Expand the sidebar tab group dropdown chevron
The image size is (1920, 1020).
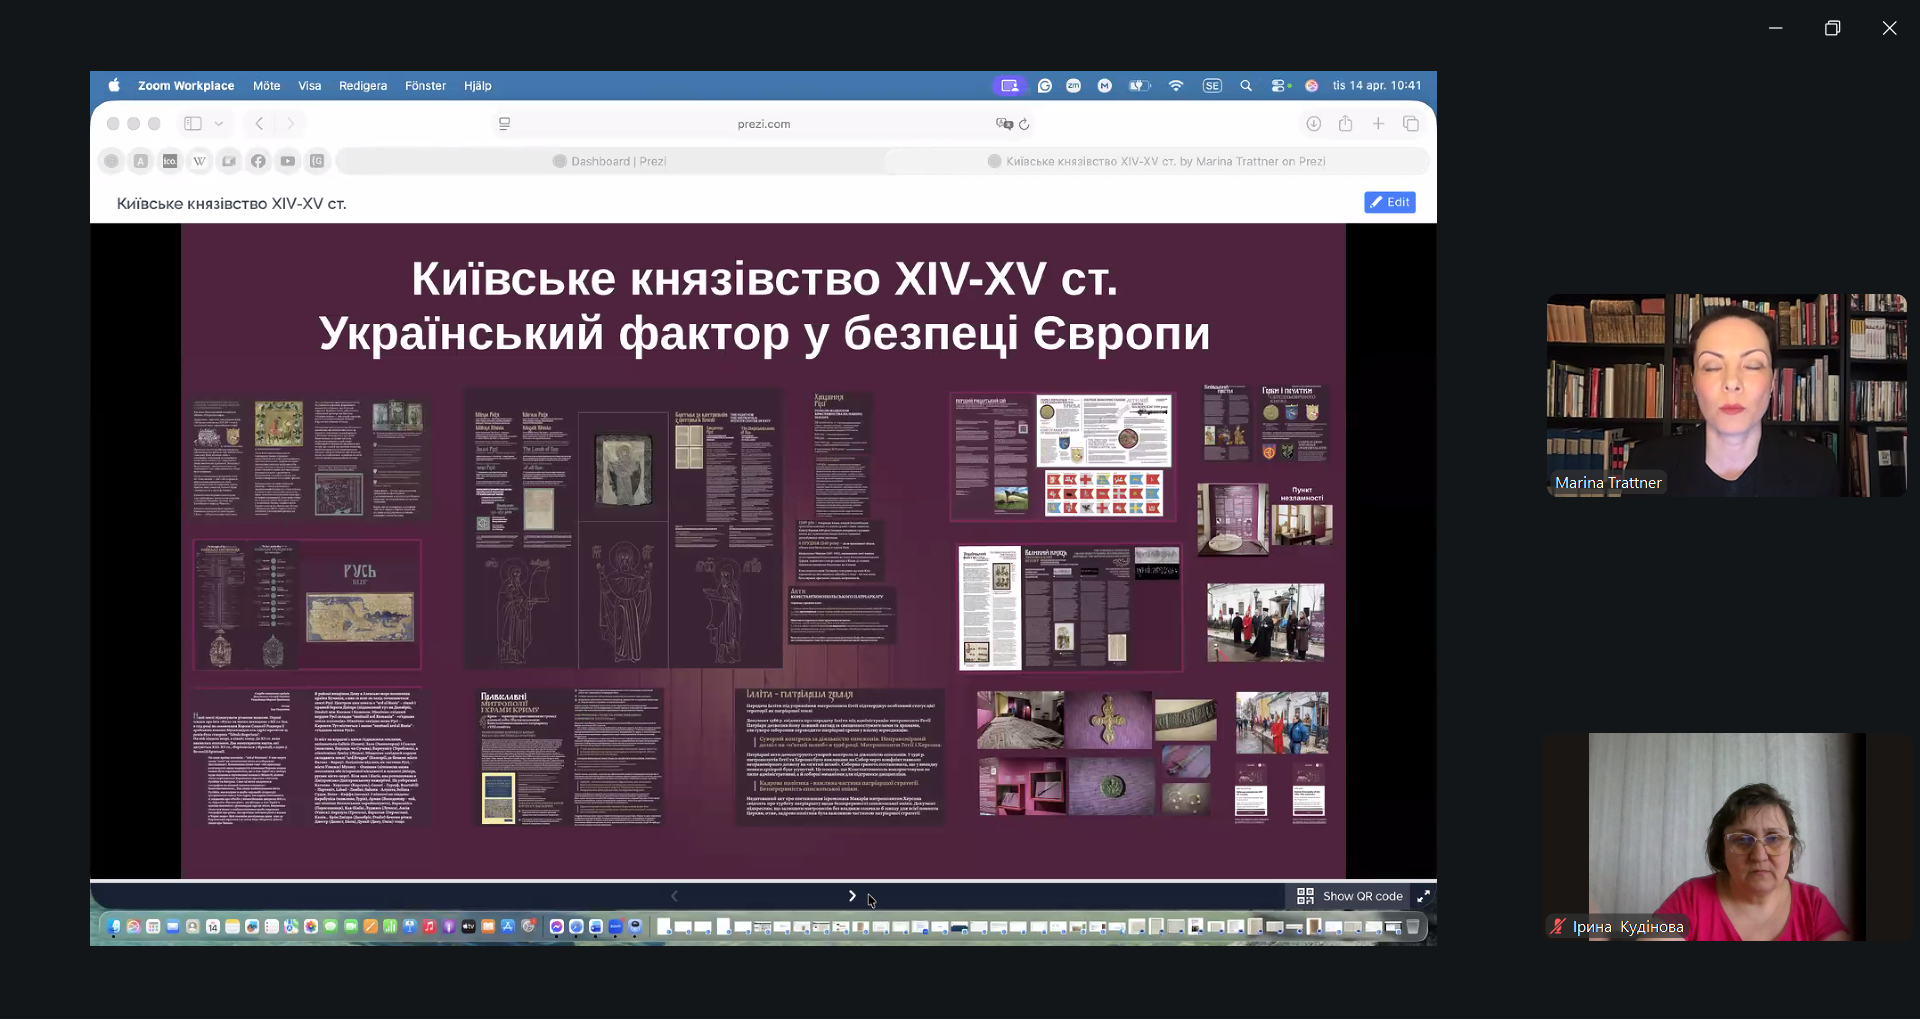click(218, 124)
